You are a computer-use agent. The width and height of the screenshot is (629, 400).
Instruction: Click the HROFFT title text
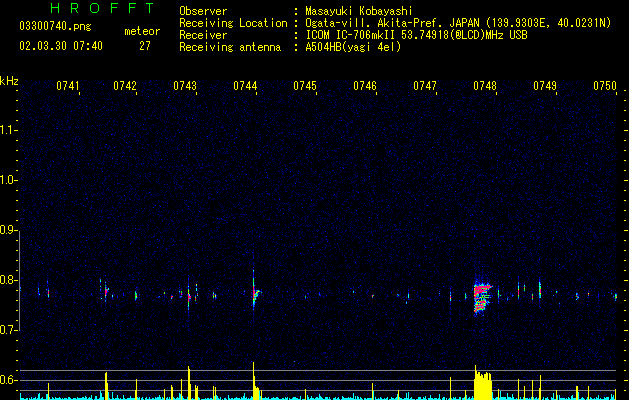[103, 8]
